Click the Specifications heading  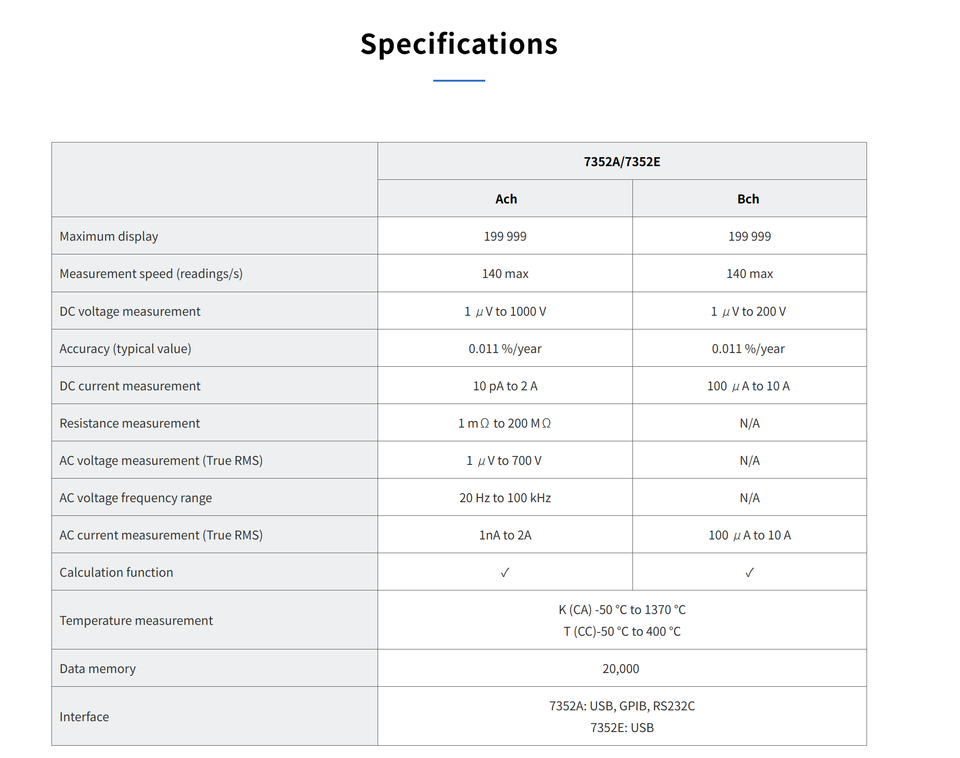[459, 44]
